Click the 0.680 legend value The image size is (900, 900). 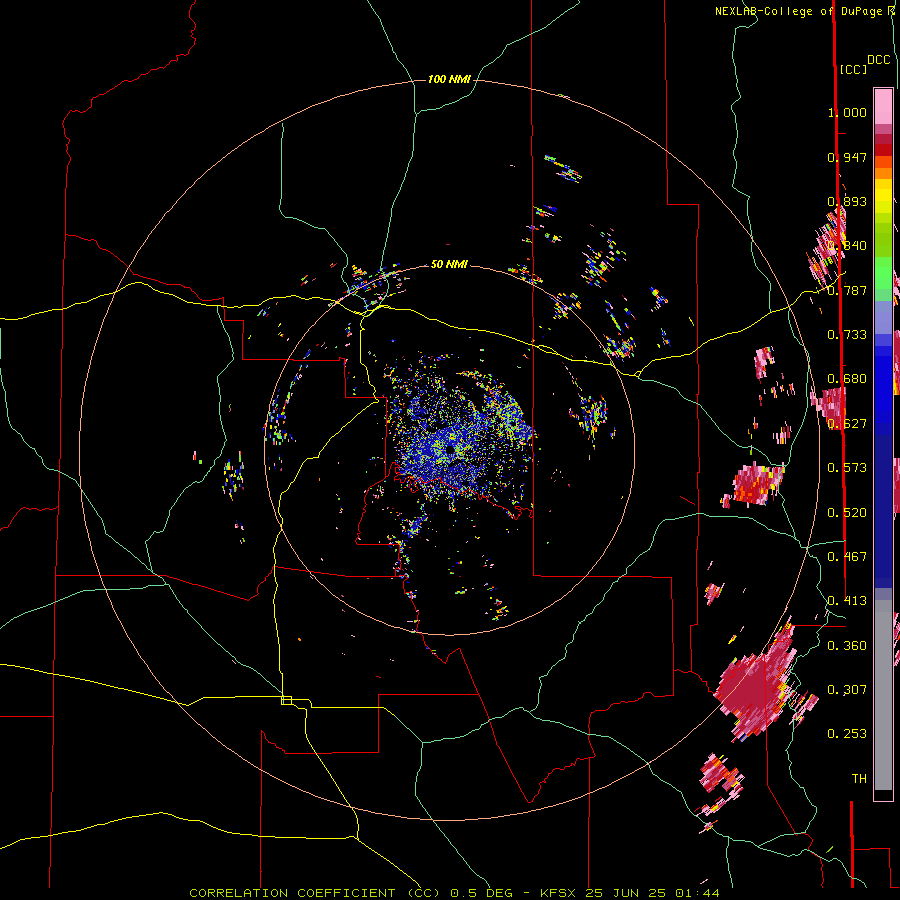click(847, 379)
